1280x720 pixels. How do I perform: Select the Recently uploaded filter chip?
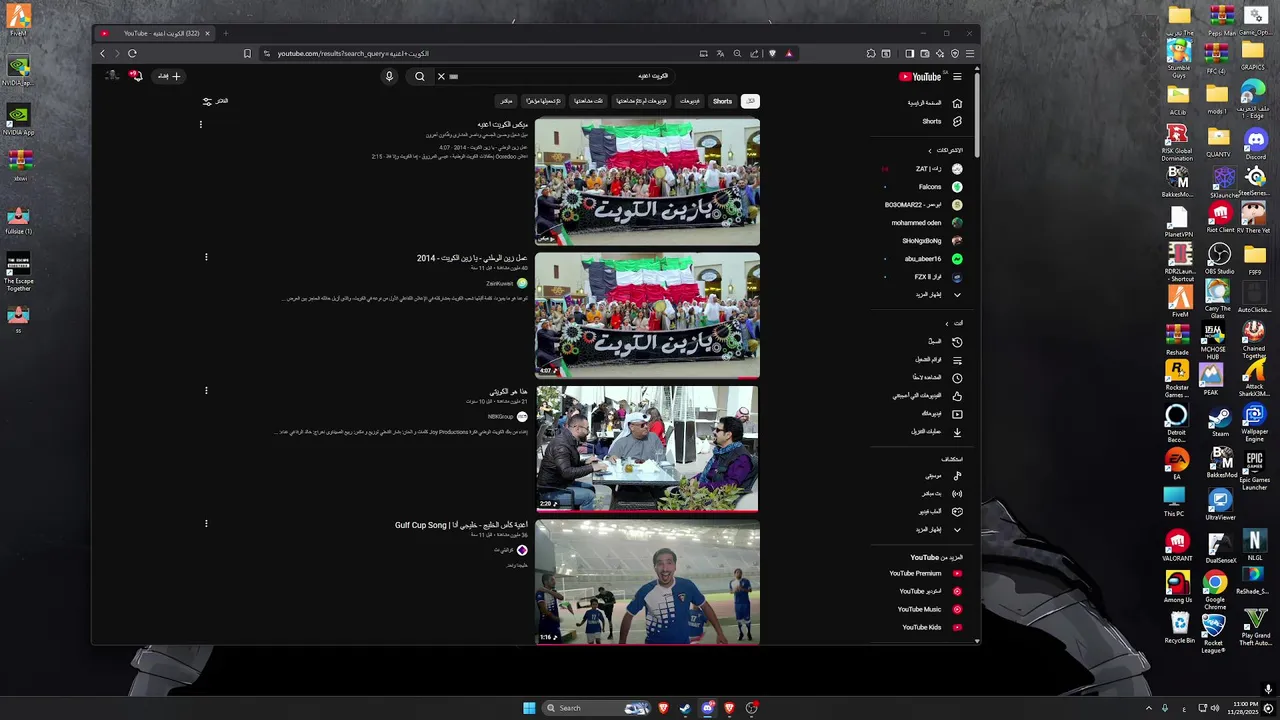[x=544, y=101]
